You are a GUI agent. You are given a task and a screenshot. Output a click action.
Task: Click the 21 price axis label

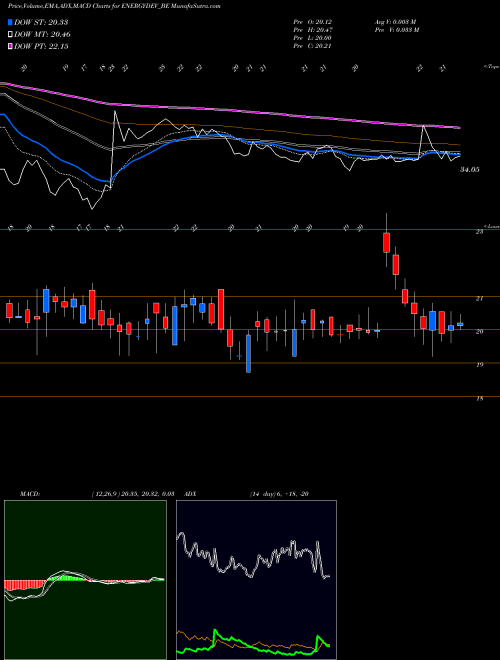479,299
